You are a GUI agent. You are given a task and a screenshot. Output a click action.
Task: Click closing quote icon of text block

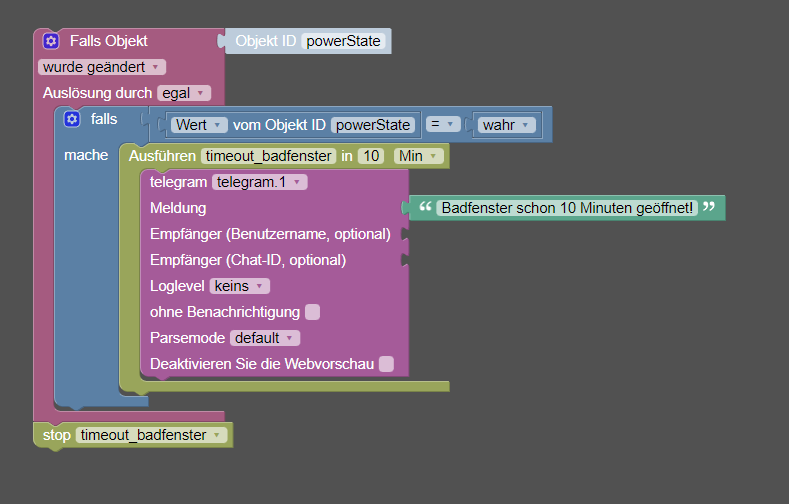pyautogui.click(x=708, y=207)
